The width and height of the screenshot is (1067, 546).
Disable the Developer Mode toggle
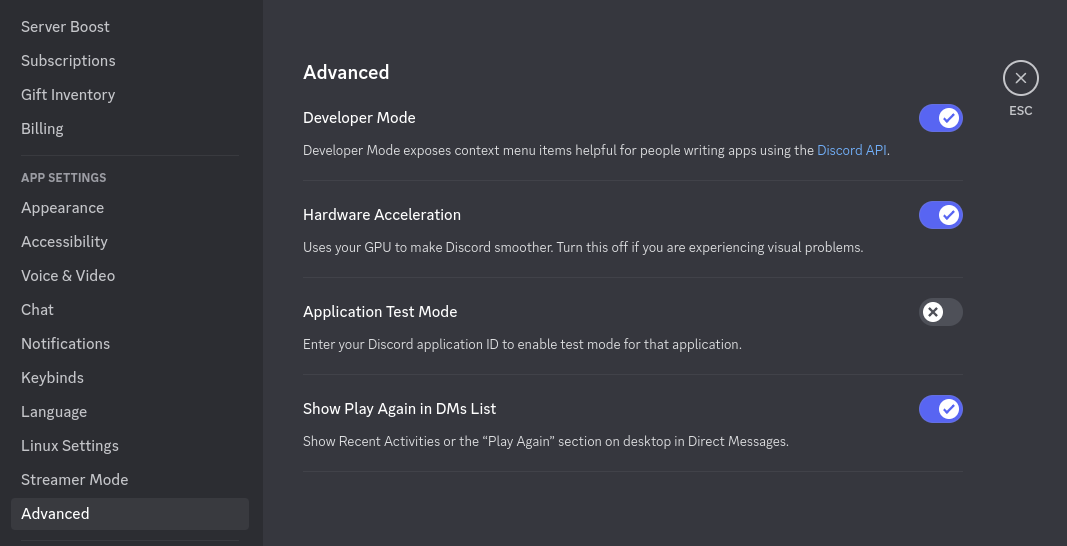point(940,118)
